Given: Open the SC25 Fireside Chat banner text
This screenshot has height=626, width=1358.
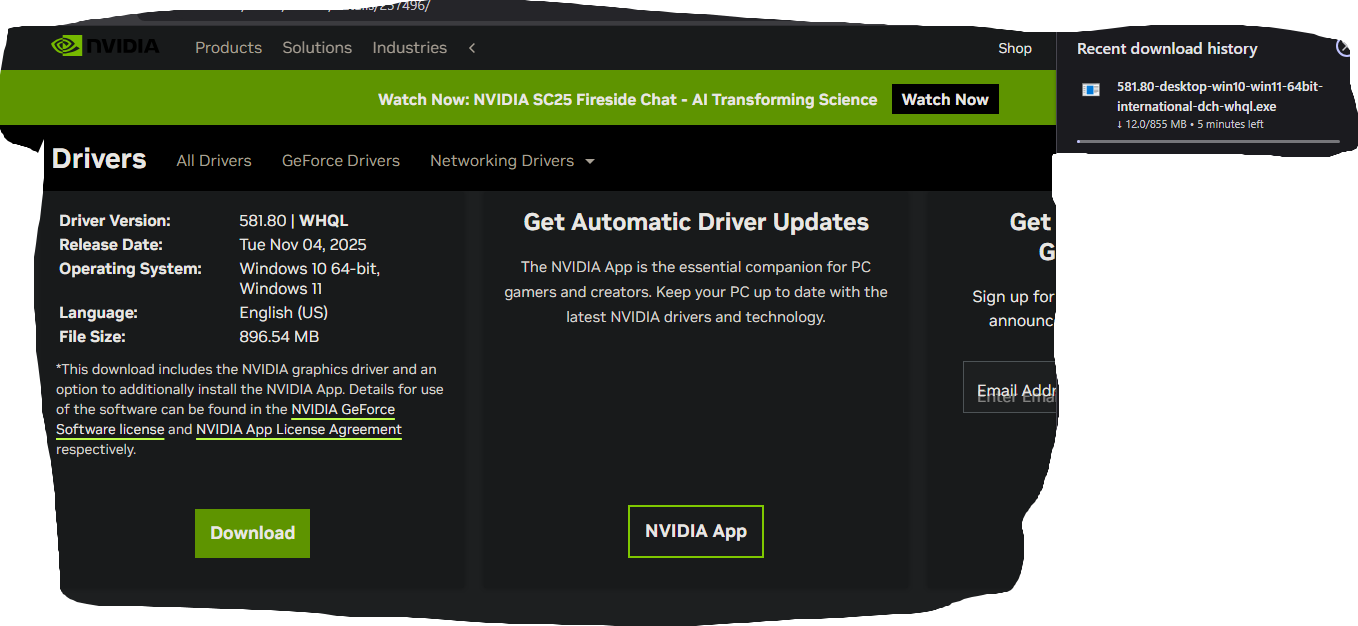Looking at the screenshot, I should coord(627,100).
